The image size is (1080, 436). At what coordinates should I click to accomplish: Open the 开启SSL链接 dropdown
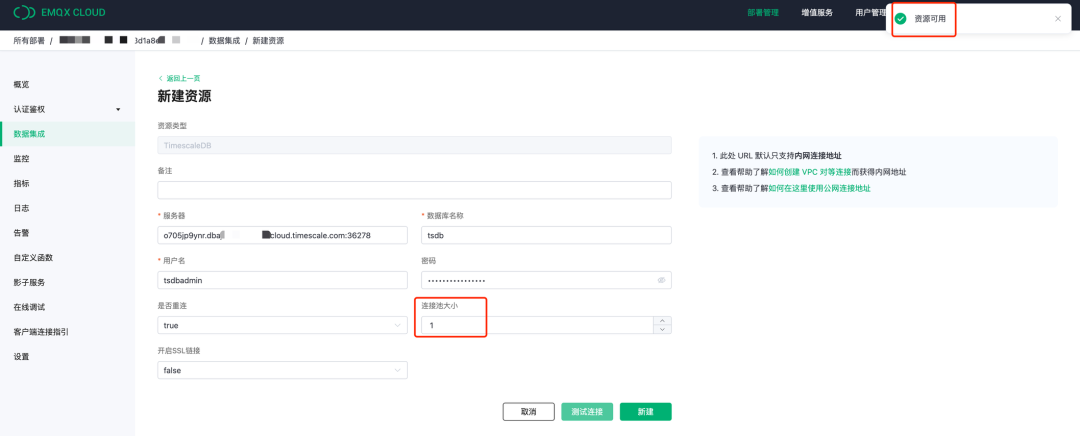coord(282,370)
